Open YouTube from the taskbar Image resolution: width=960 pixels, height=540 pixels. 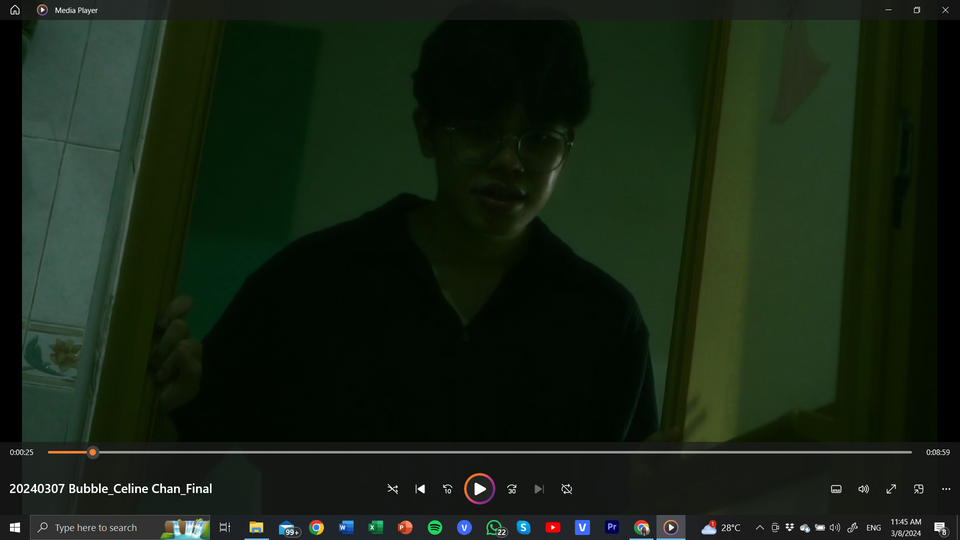pyautogui.click(x=552, y=527)
